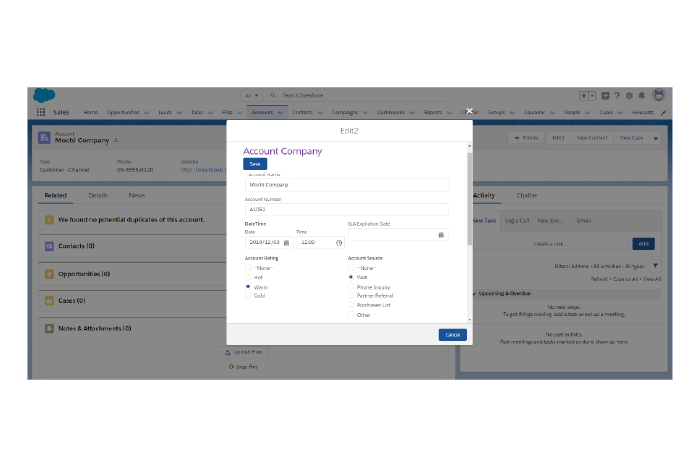Switch to the Chatter tab
The height and width of the screenshot is (467, 700).
point(527,196)
